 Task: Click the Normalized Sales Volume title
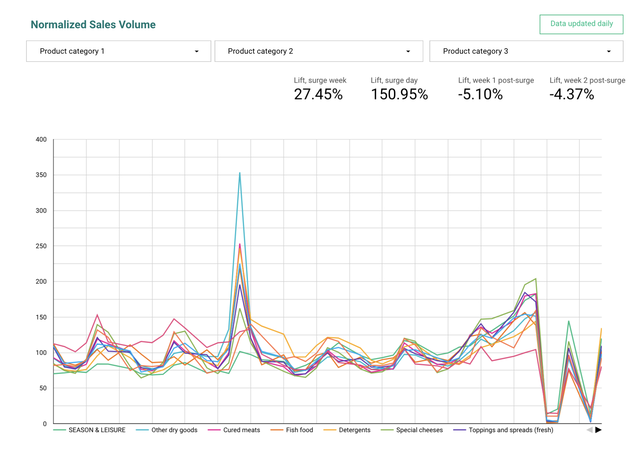93,24
